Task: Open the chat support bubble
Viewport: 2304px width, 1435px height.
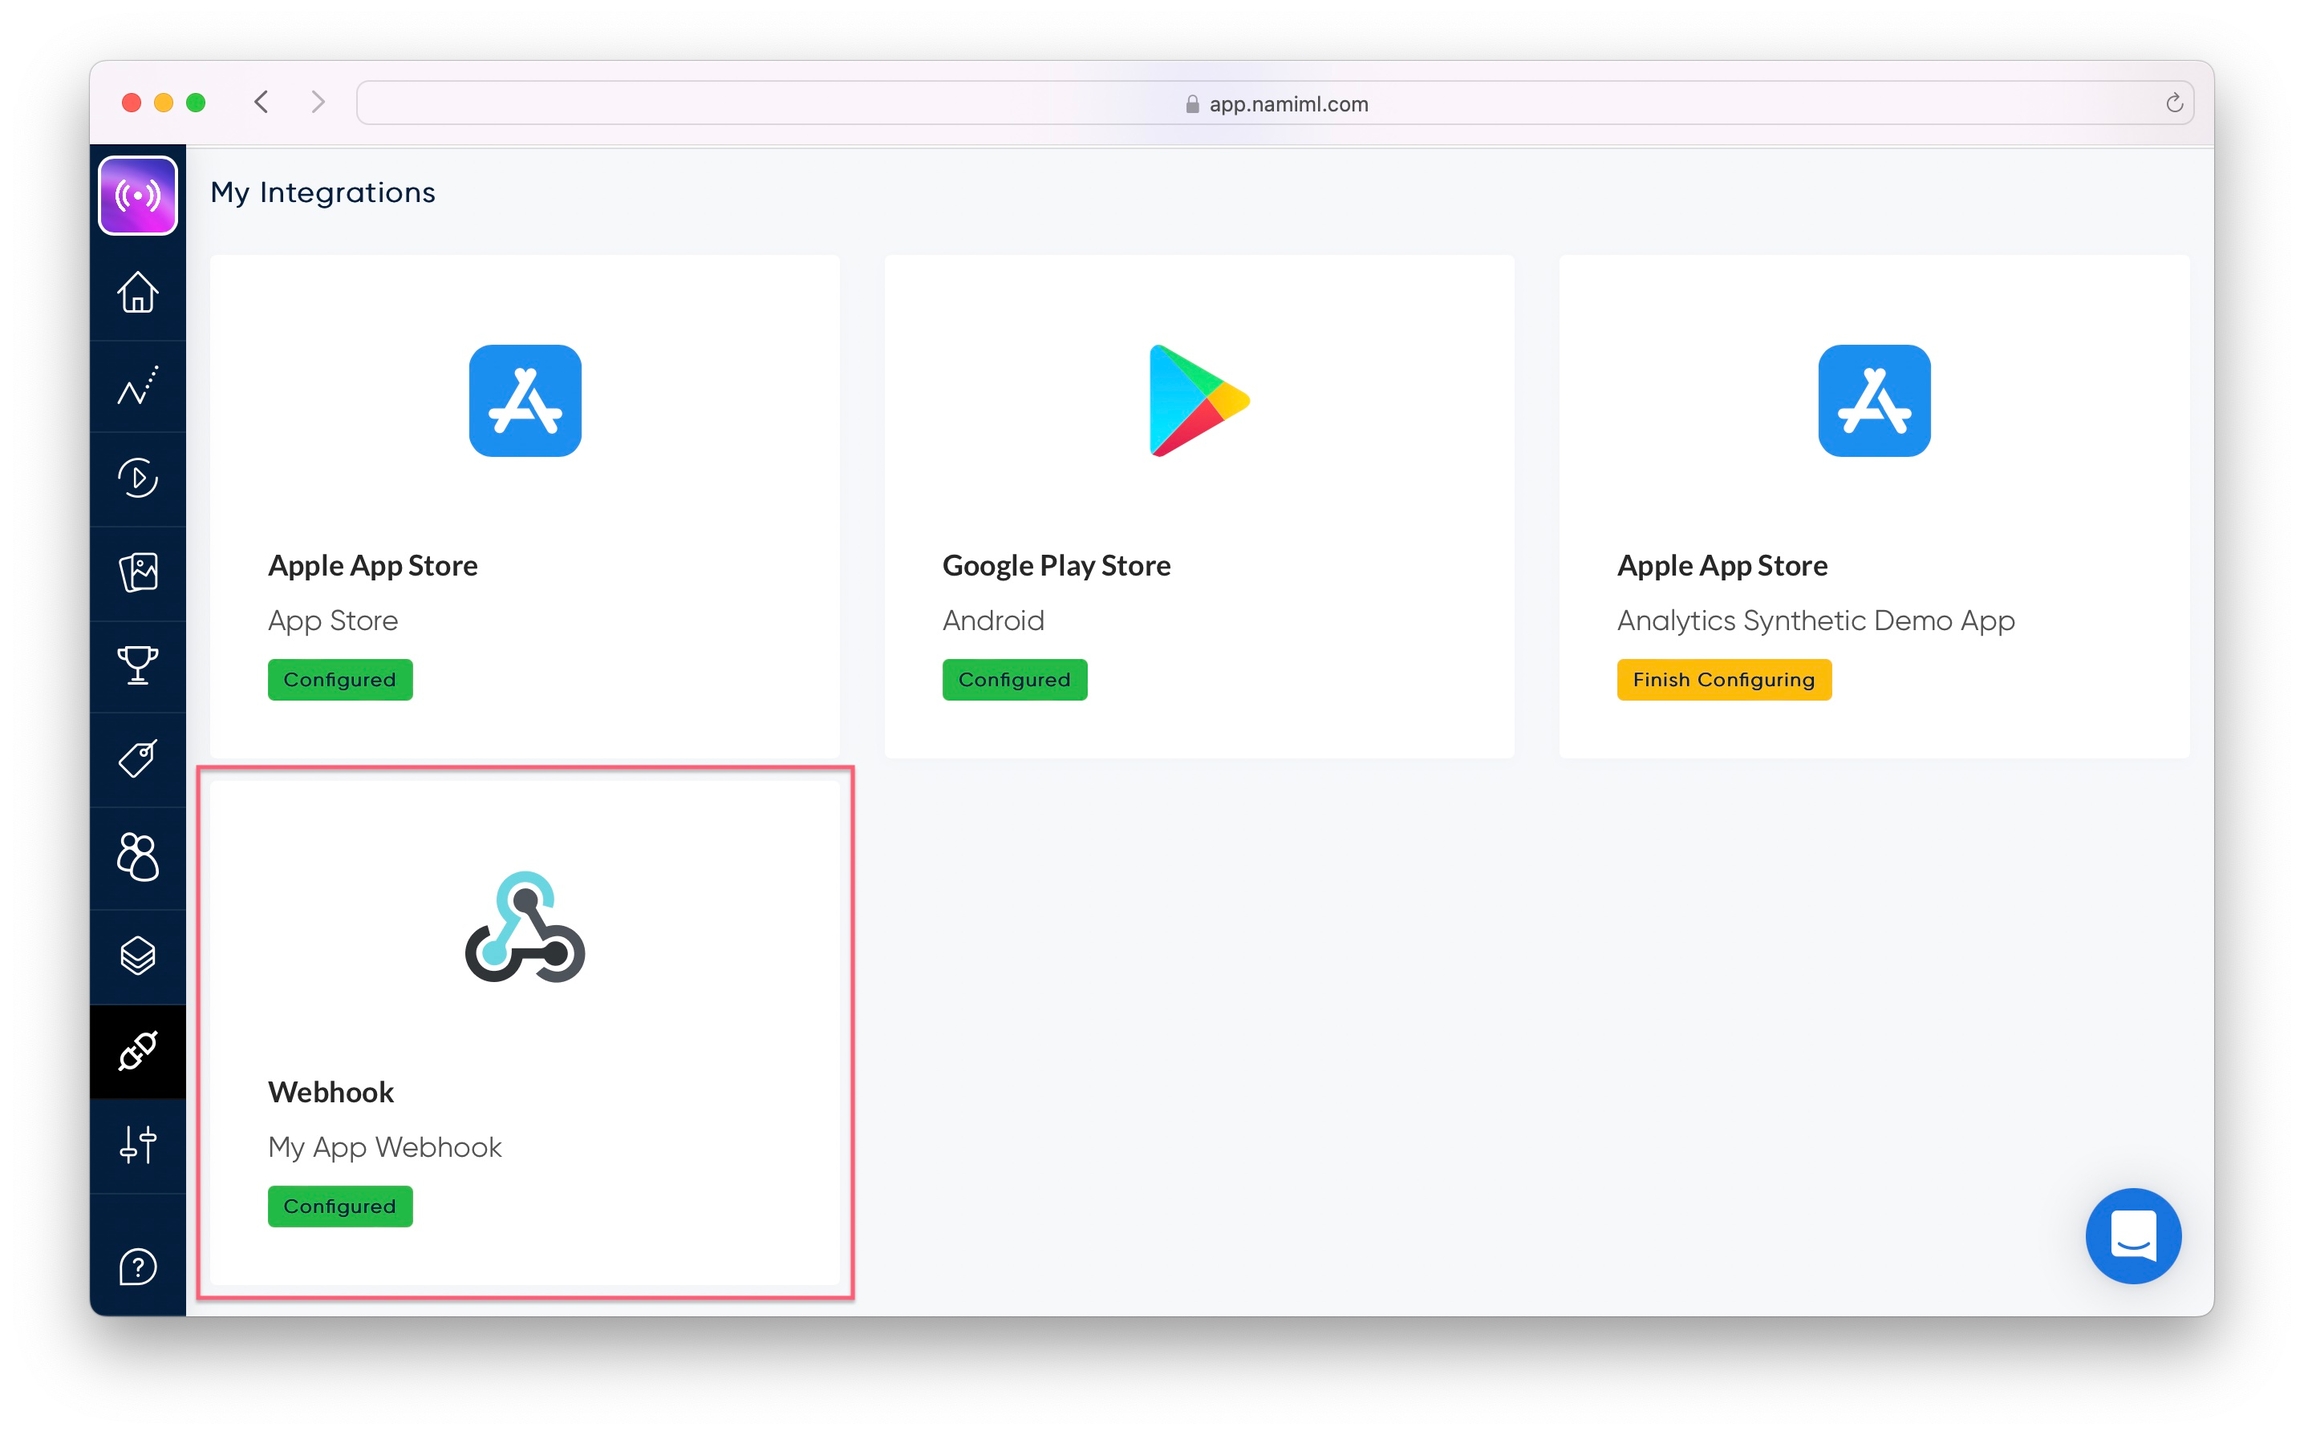Action: (2133, 1236)
